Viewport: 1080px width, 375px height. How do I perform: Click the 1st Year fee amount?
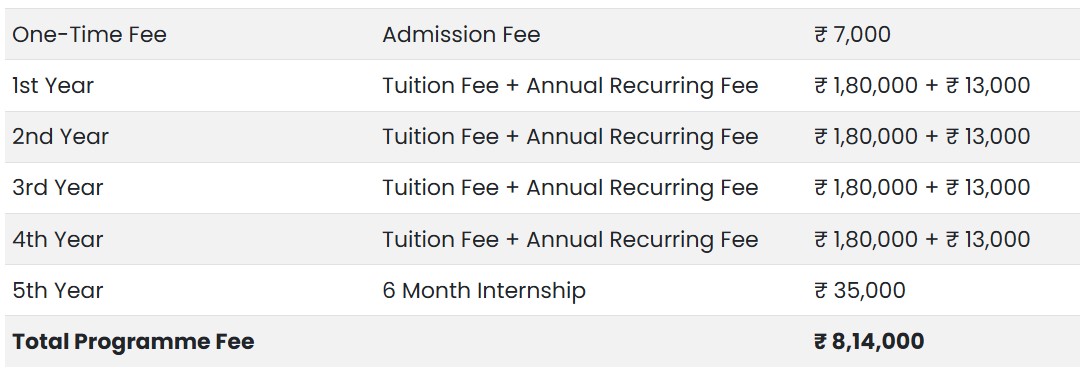tap(922, 85)
